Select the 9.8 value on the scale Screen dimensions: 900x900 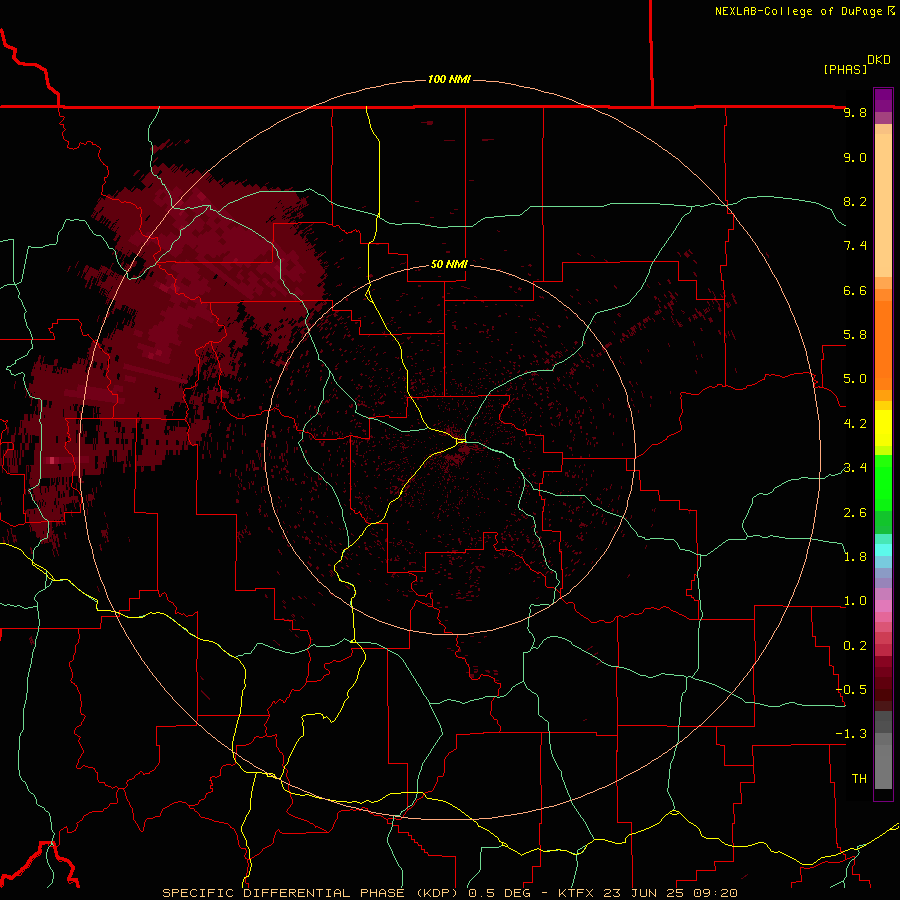click(x=855, y=112)
